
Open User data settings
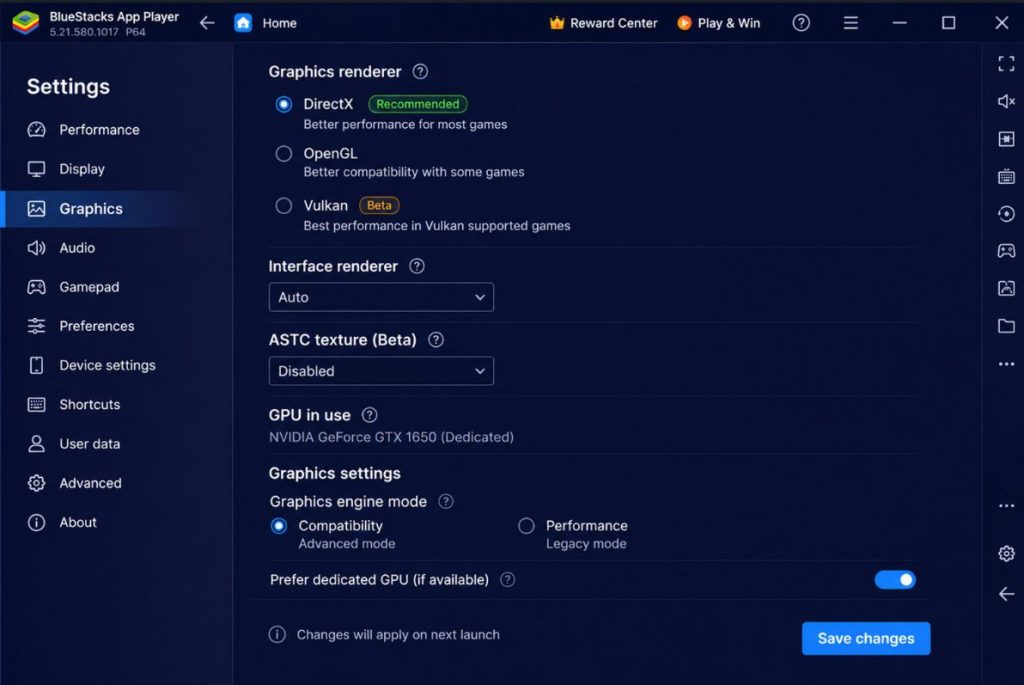click(x=117, y=444)
